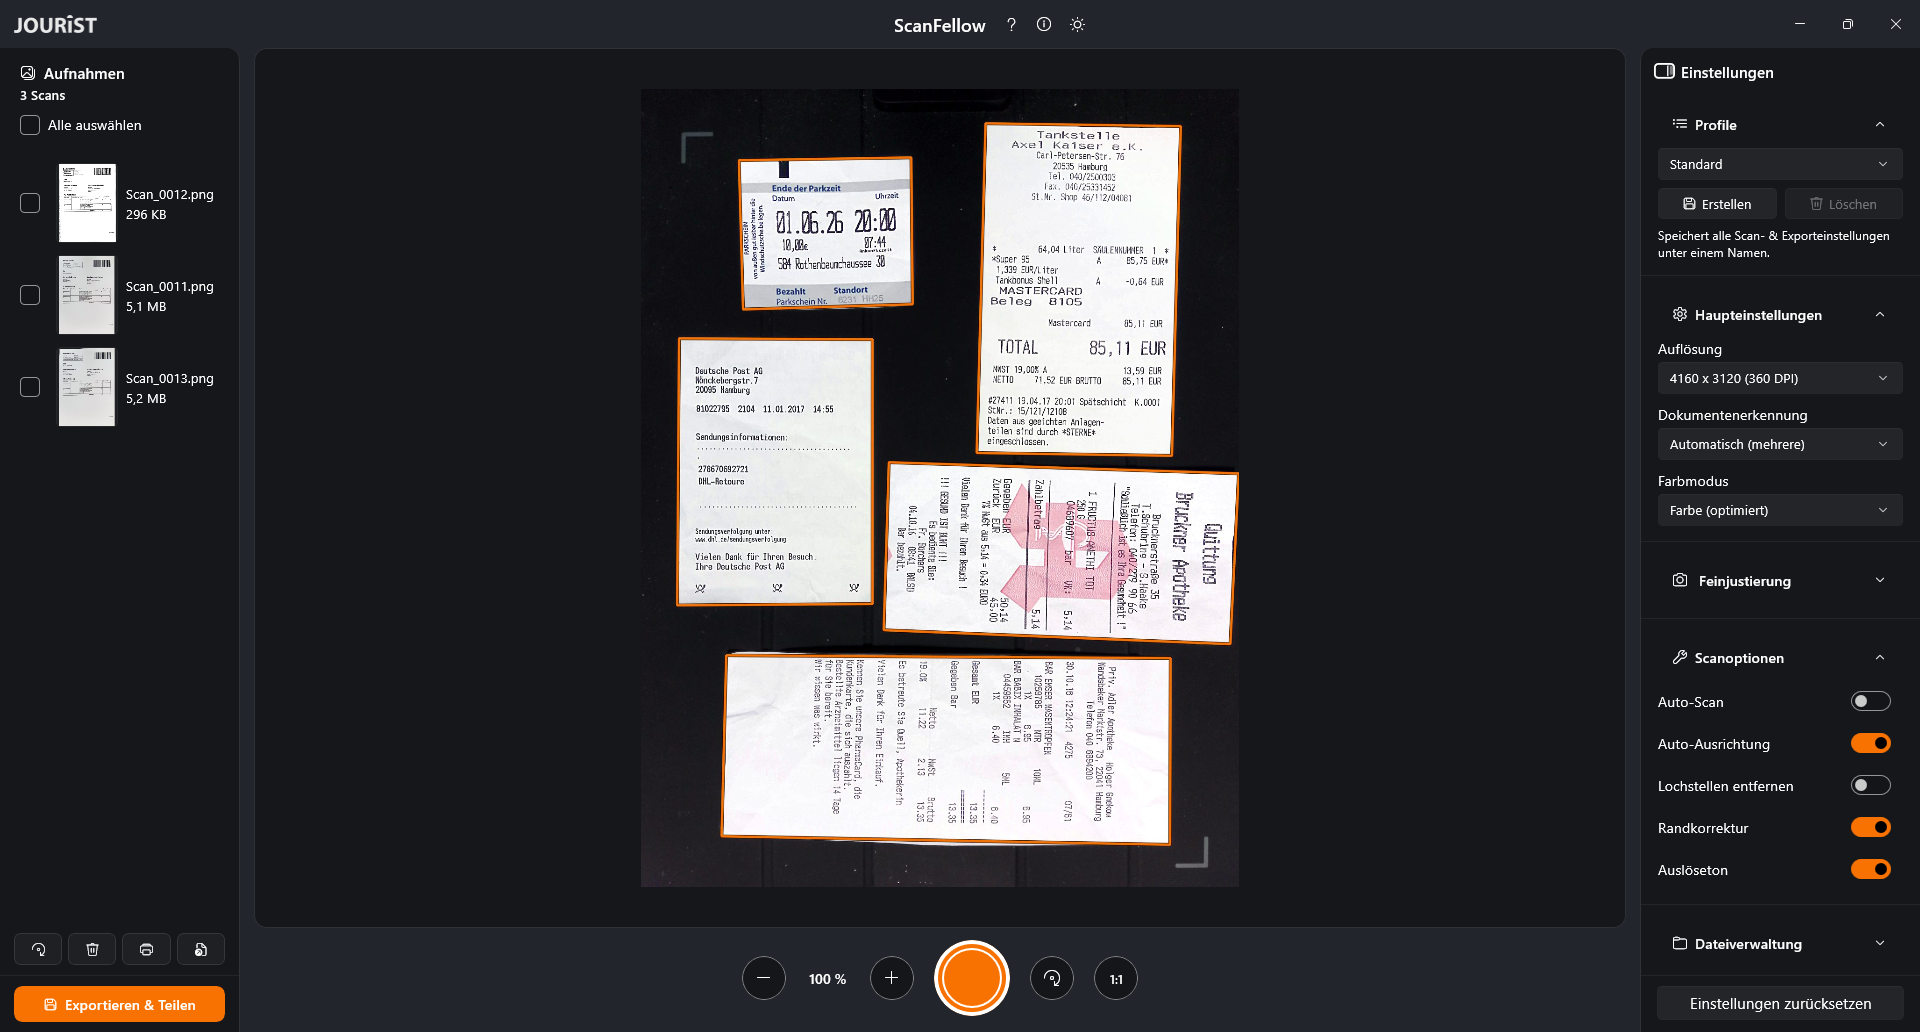Click Exportieren & Teilen button
This screenshot has height=1032, width=1920.
[119, 1005]
